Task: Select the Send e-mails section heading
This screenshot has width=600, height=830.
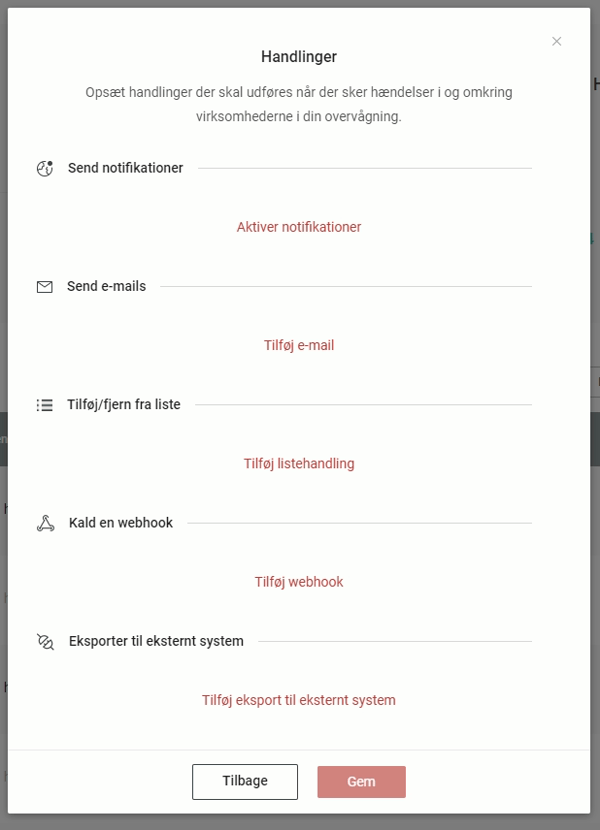Action: 106,286
